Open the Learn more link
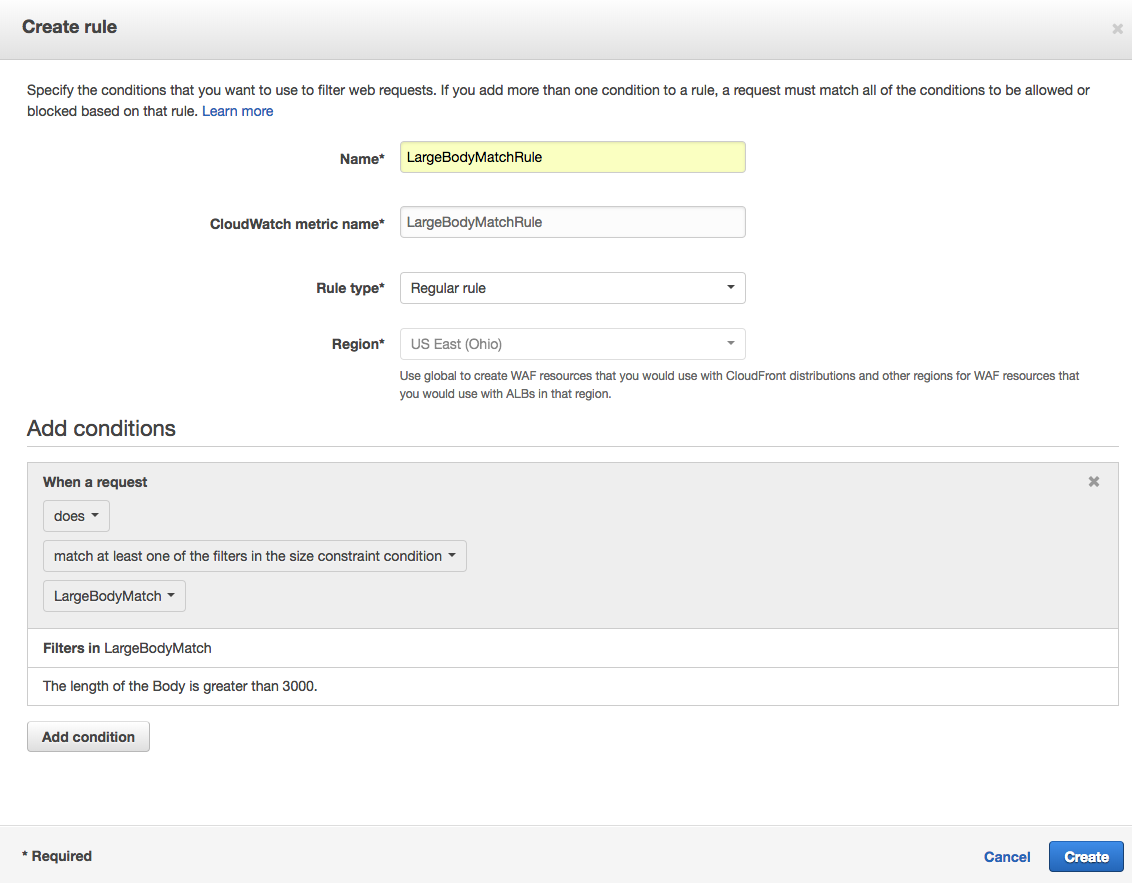The image size is (1132, 883). pyautogui.click(x=238, y=111)
